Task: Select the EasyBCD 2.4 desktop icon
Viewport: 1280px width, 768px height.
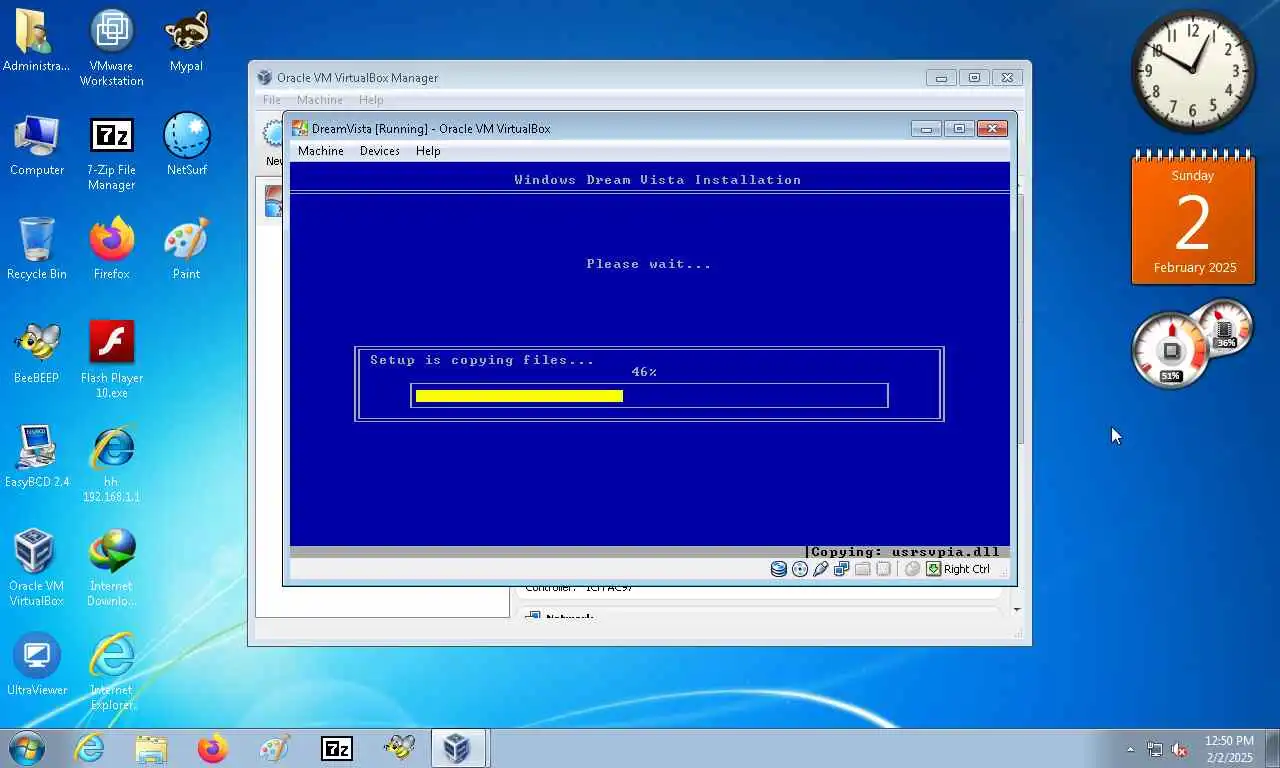Action: point(37,458)
